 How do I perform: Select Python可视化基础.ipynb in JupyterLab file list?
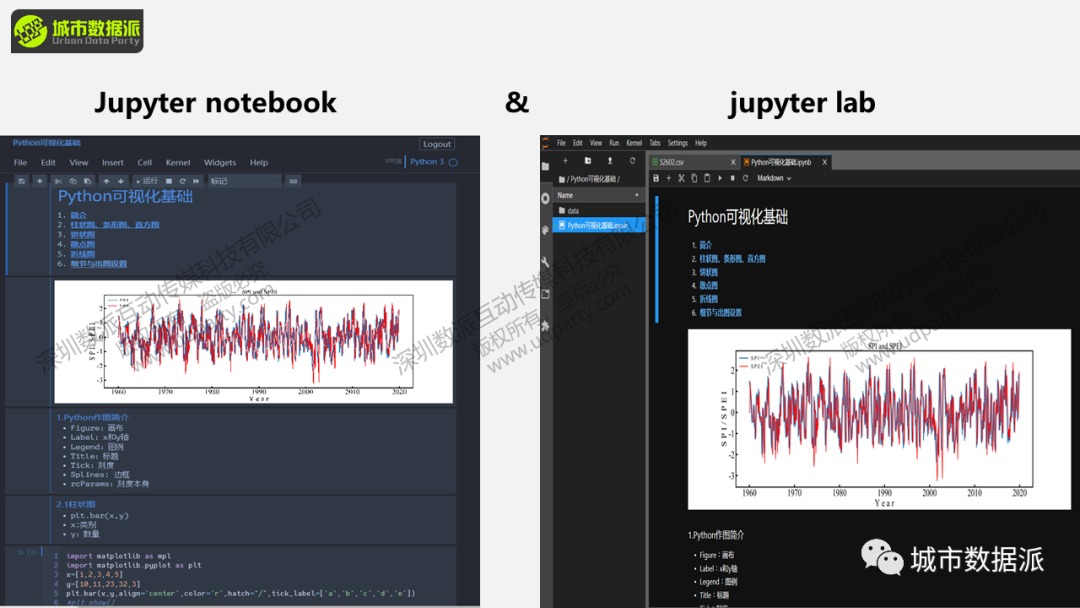tap(598, 225)
